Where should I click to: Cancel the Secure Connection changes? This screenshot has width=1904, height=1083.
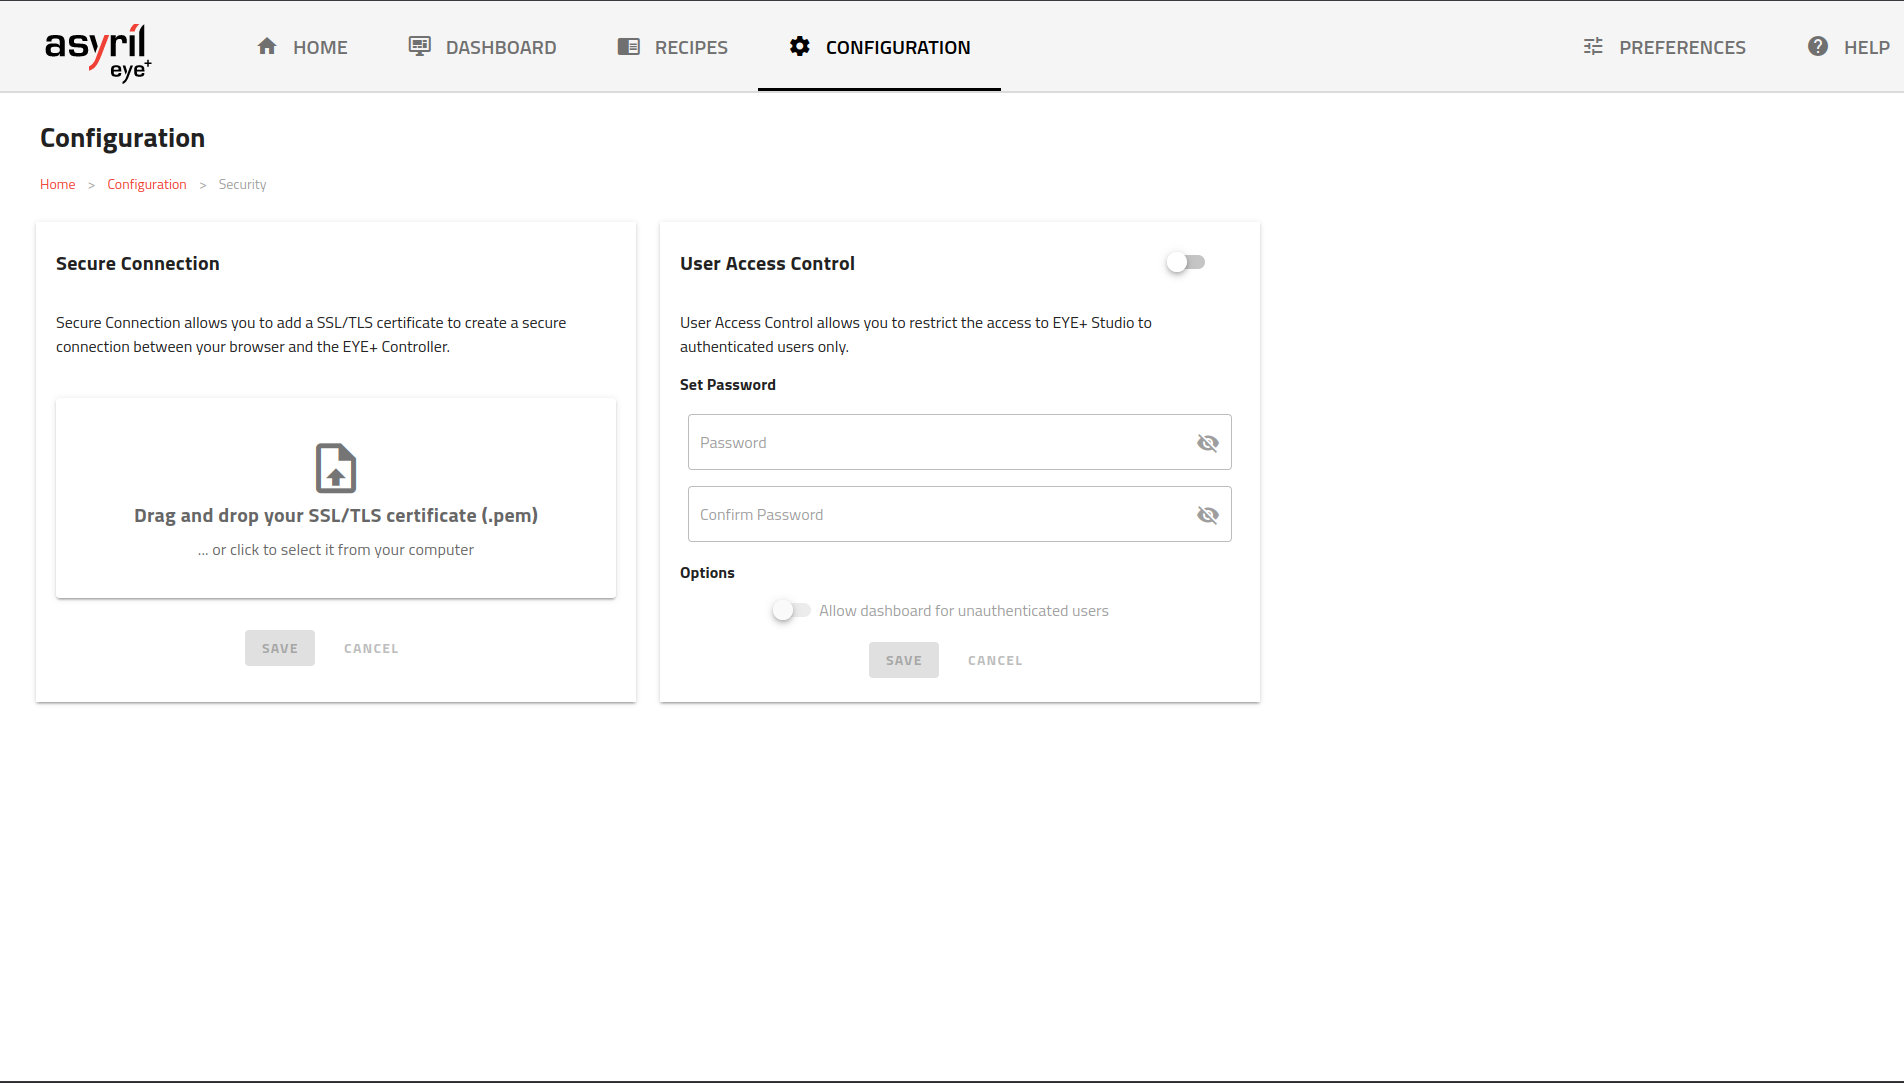point(370,648)
